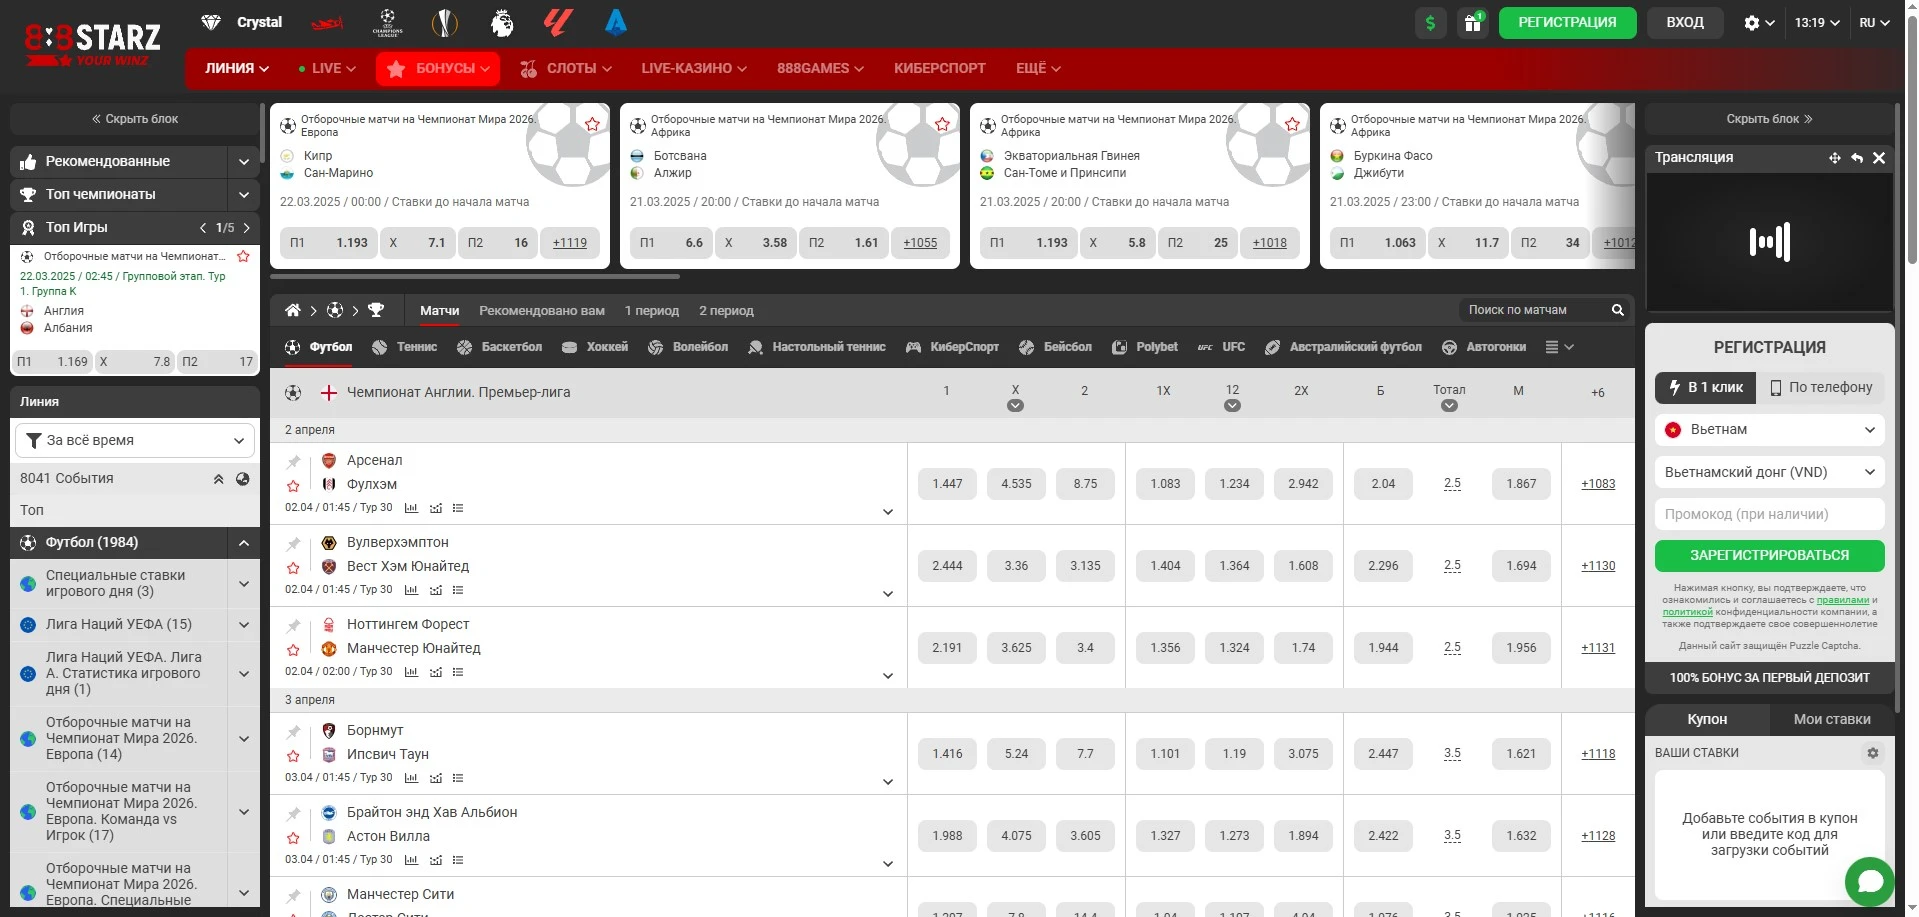Image resolution: width=1919 pixels, height=917 pixels.
Task: Open the Serie A logo shortcut
Action: point(616,22)
